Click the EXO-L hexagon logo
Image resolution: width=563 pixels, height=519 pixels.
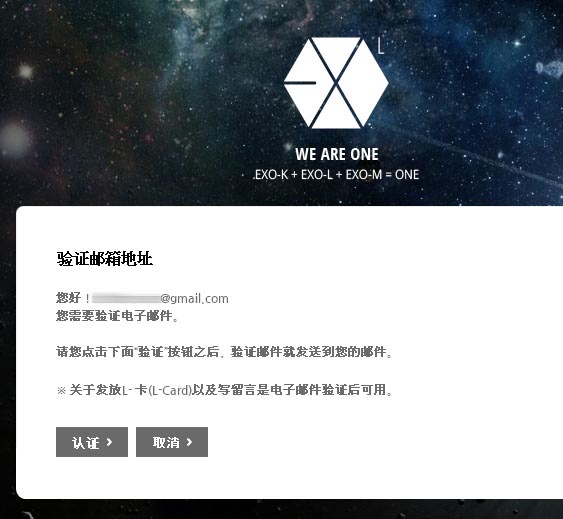336,83
